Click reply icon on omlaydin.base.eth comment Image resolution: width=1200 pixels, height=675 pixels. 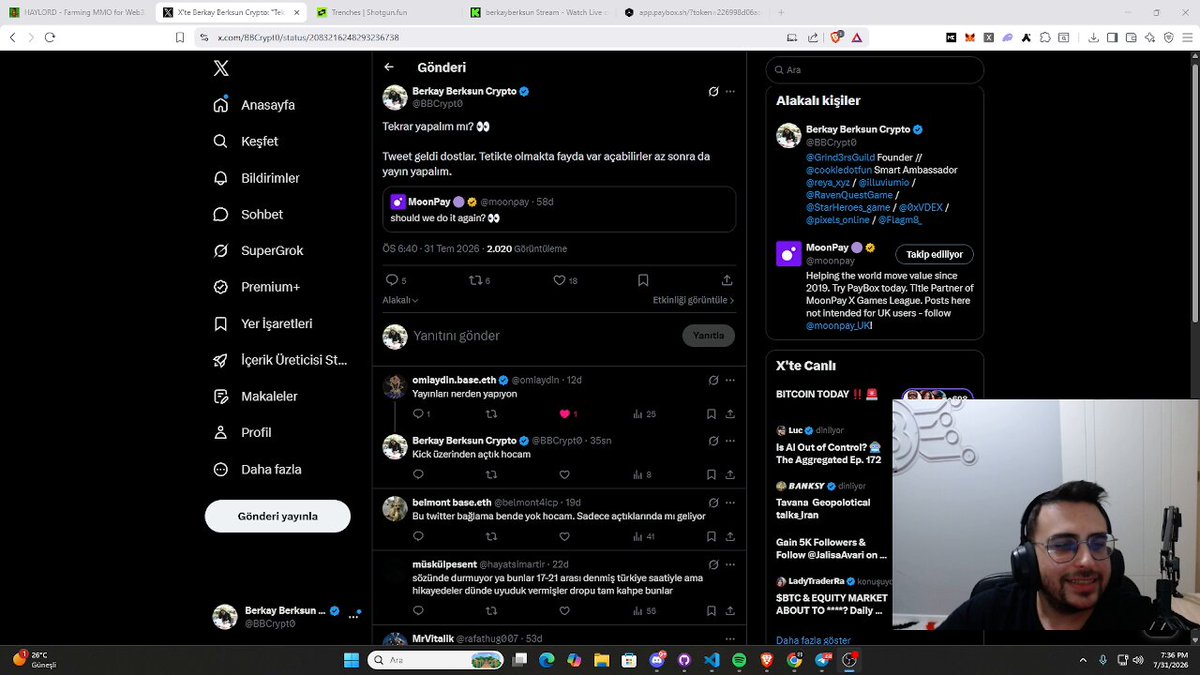(x=418, y=414)
